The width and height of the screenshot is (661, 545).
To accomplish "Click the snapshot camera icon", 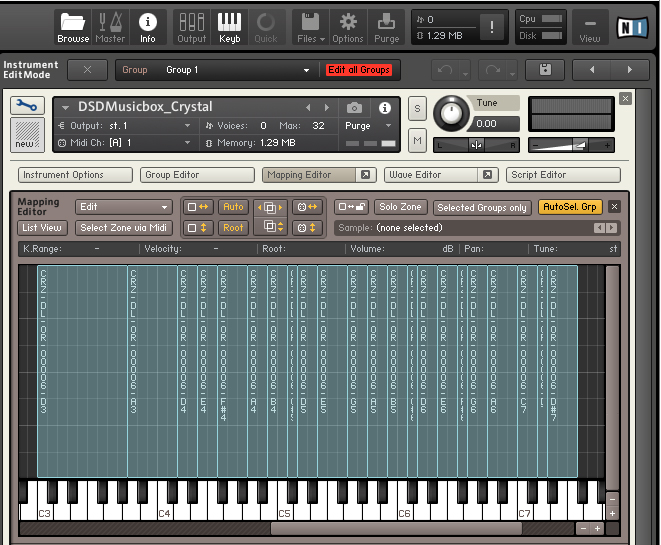I will coord(354,108).
